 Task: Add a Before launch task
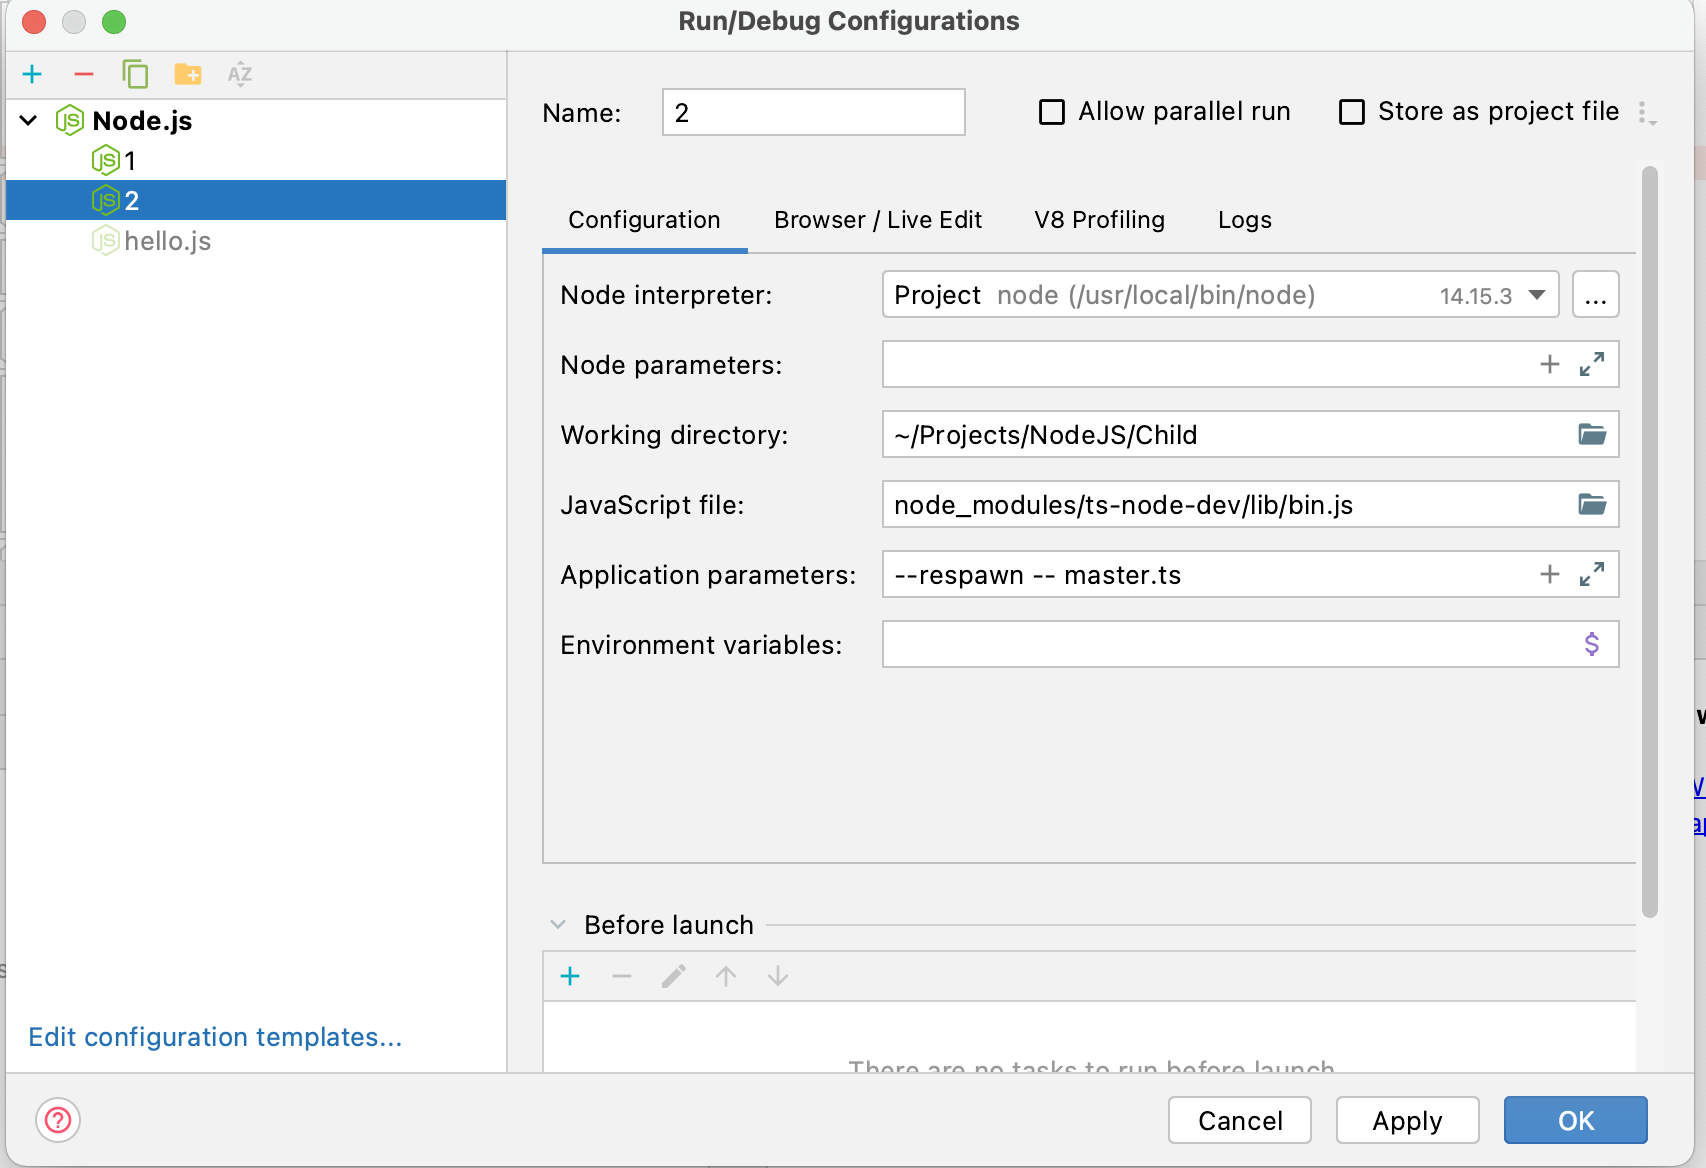pyautogui.click(x=570, y=976)
